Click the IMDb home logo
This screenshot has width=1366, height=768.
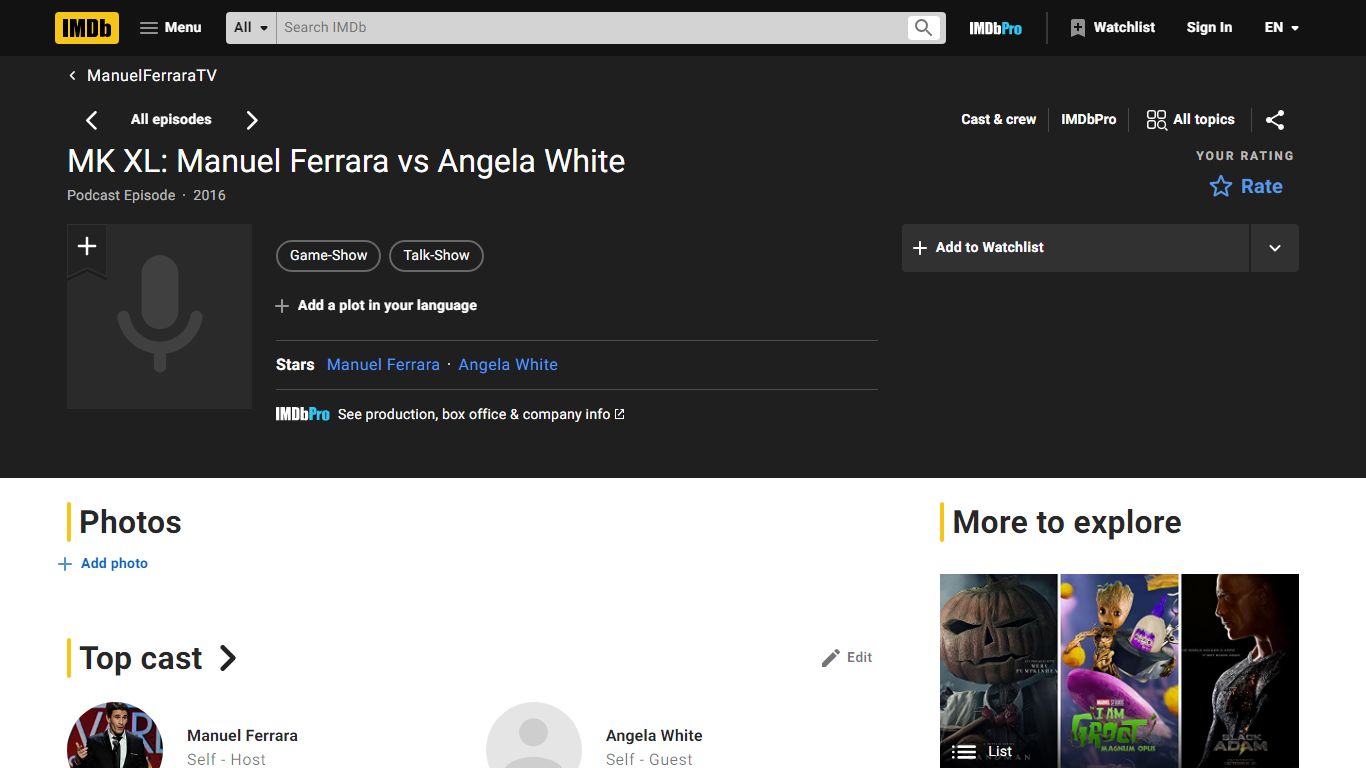point(87,28)
